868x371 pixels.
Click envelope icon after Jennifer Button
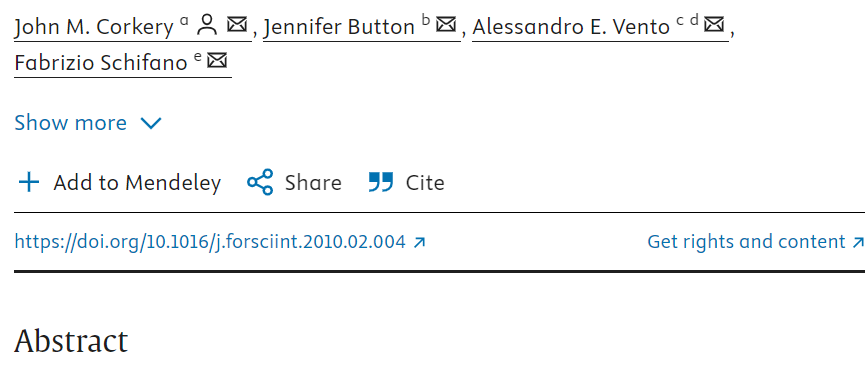click(x=446, y=25)
